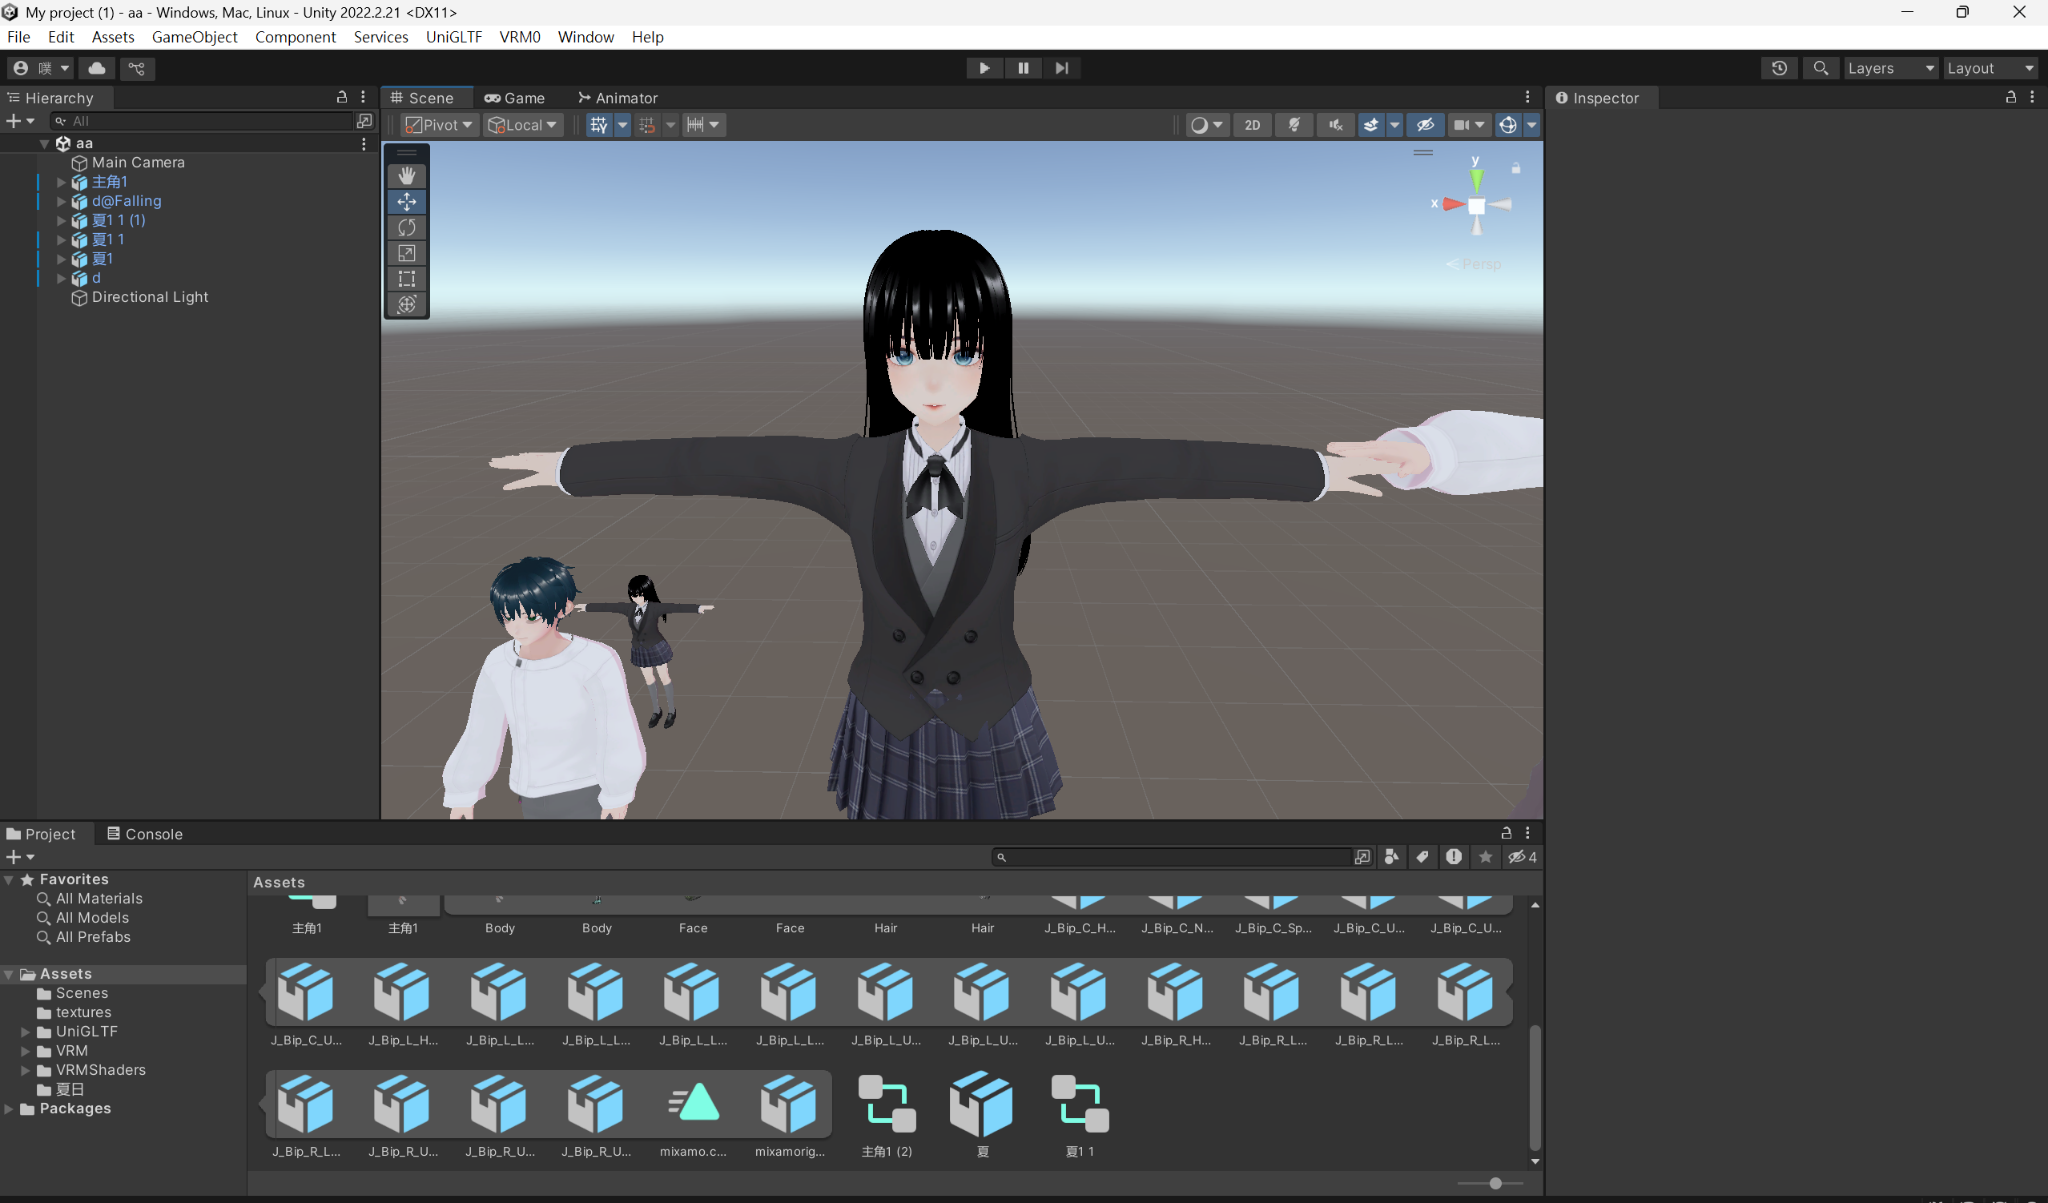The image size is (2048, 1203).
Task: Open the Pivot handle position dropdown
Action: coord(439,125)
